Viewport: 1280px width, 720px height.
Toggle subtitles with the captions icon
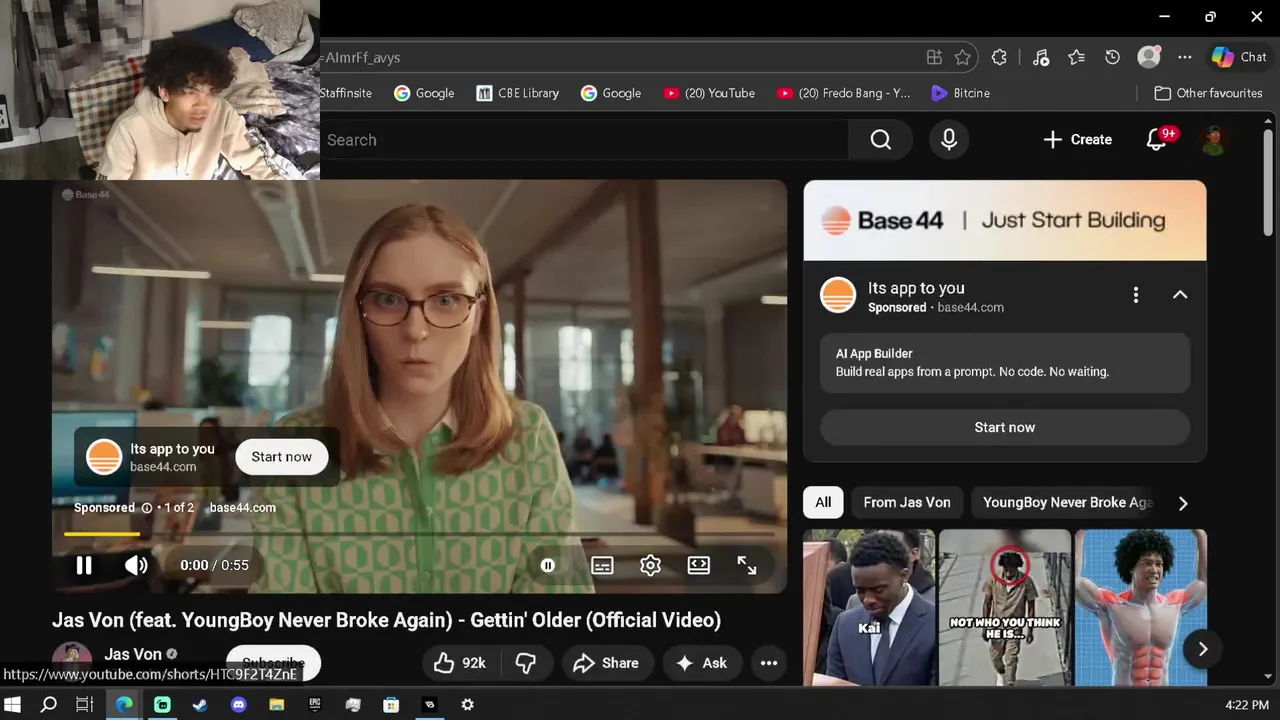(x=602, y=565)
